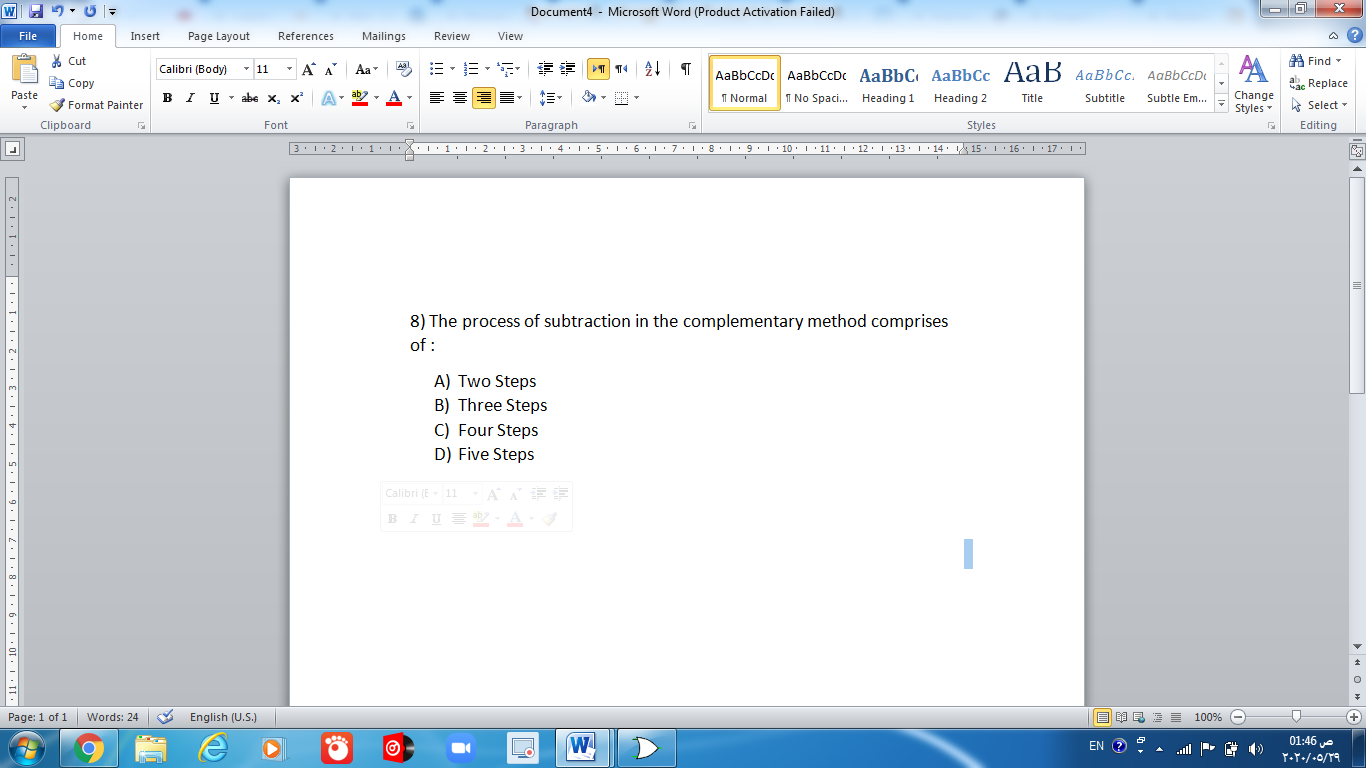Apply the Heading 1 style
1366x768 pixels.
click(x=888, y=82)
